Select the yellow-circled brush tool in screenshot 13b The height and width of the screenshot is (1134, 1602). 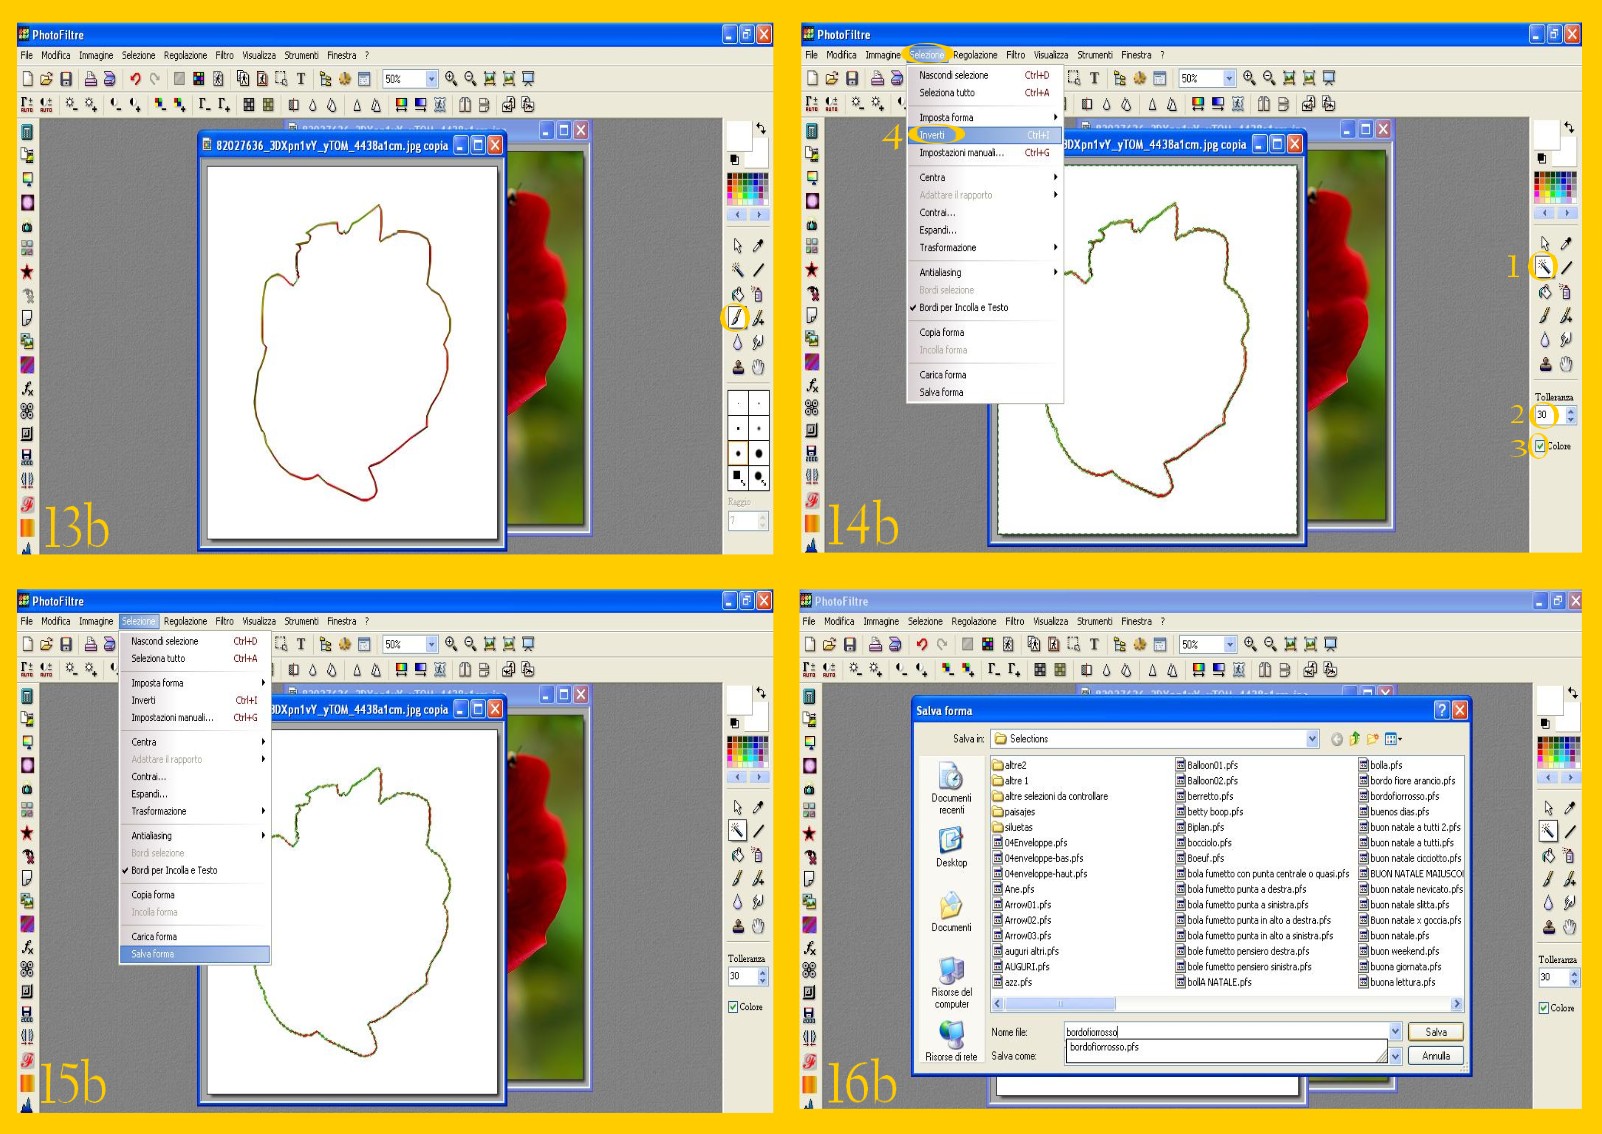tap(737, 317)
